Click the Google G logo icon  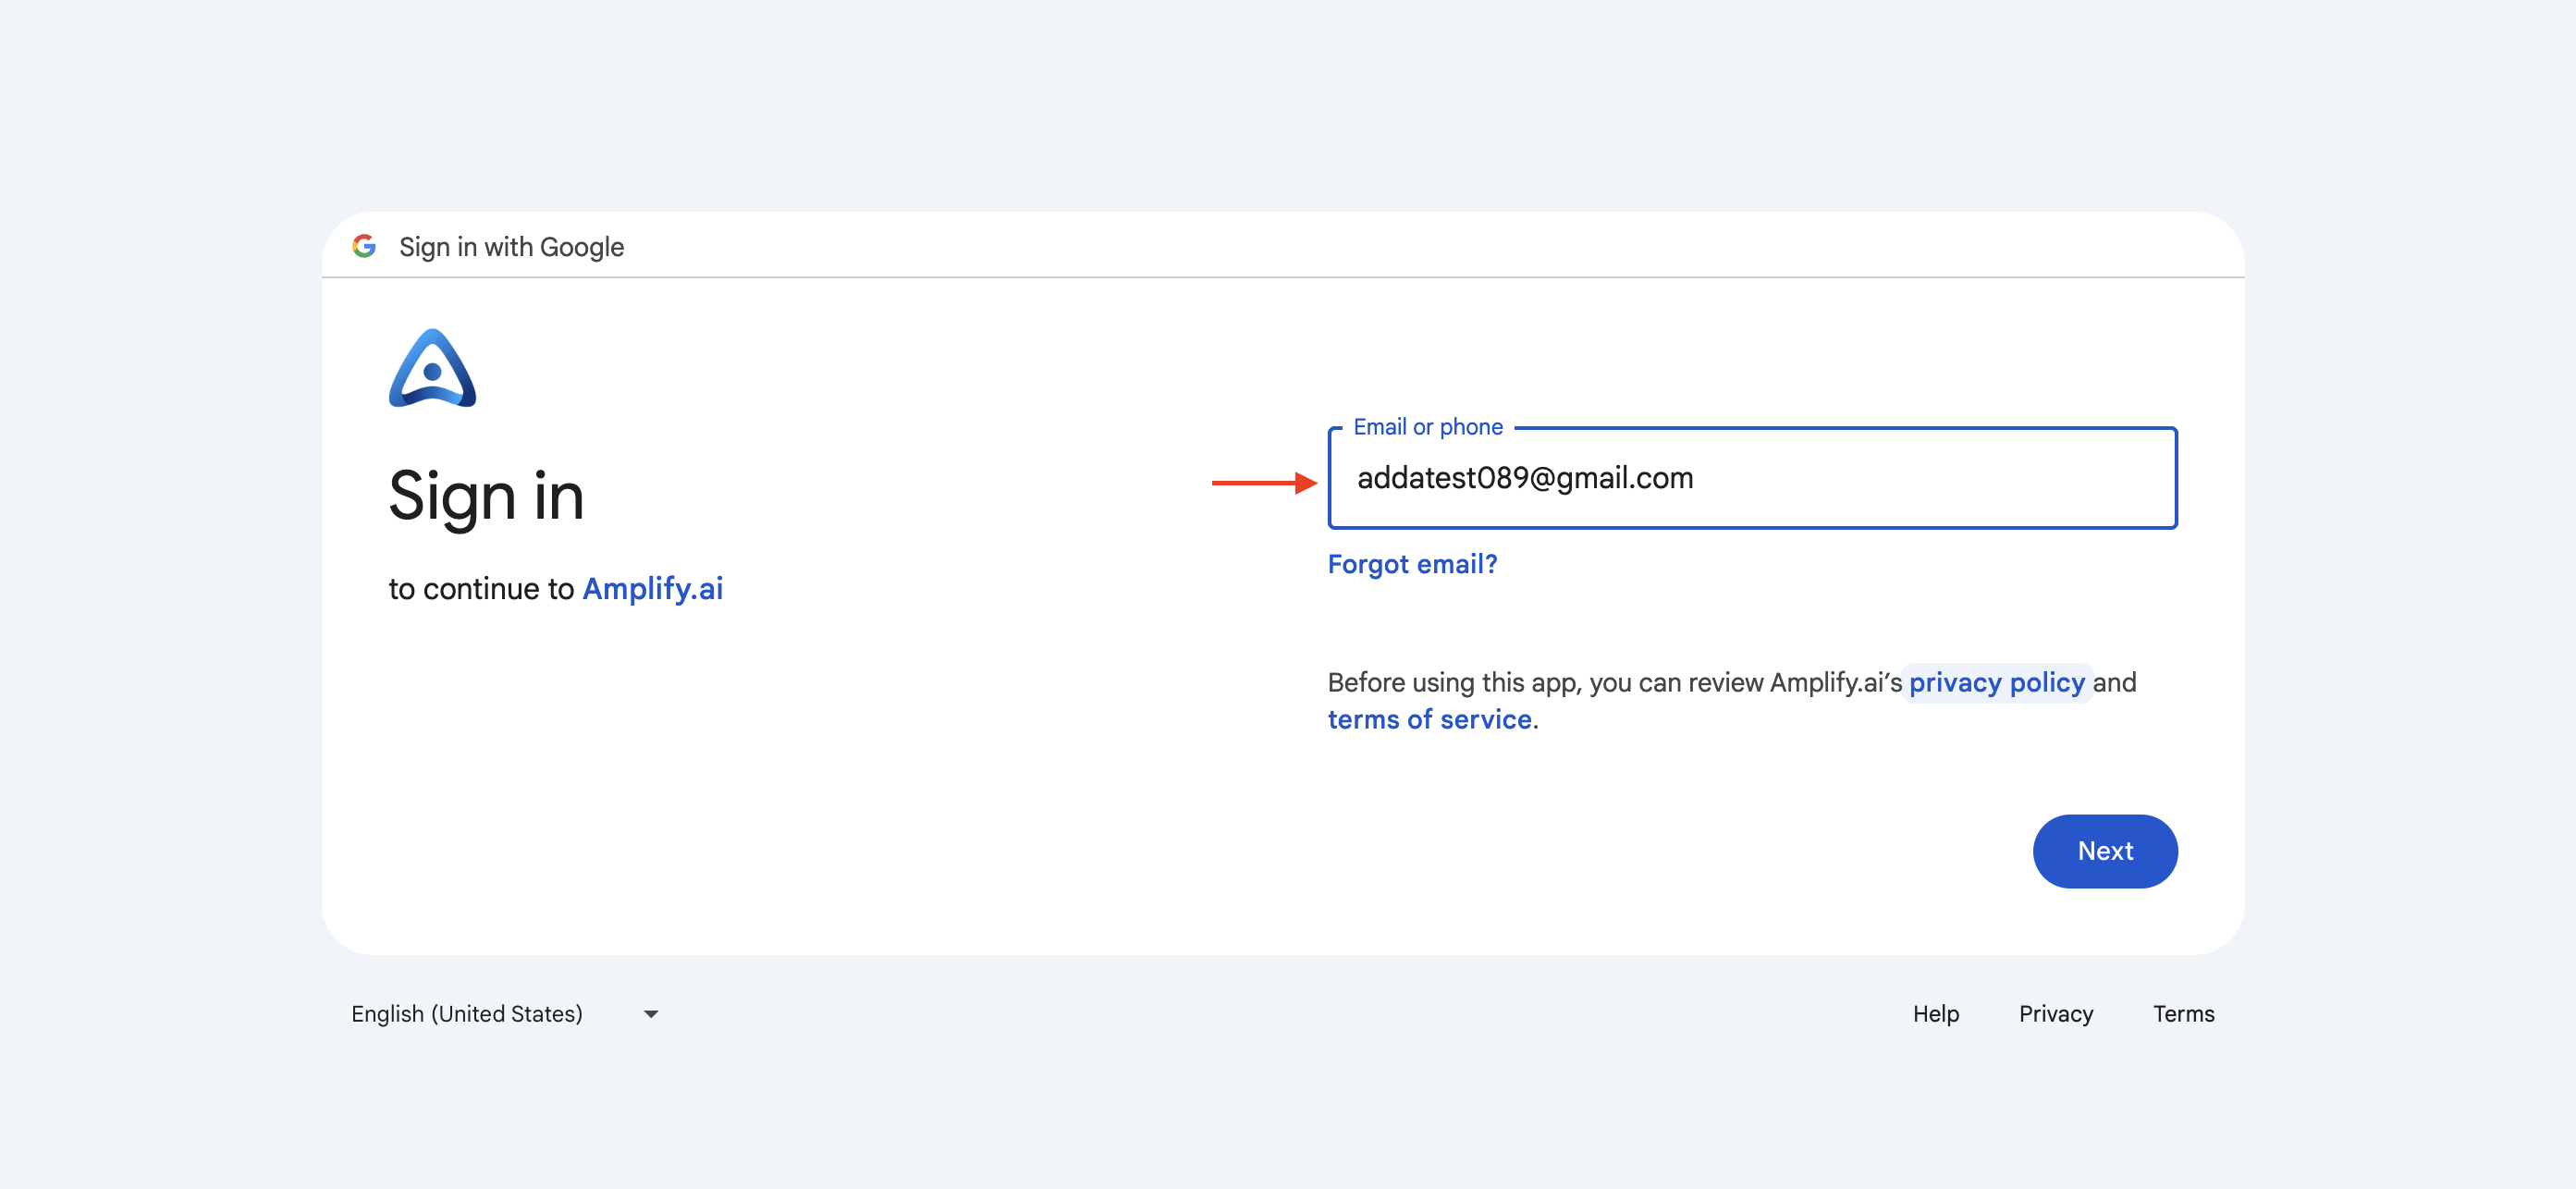364,246
